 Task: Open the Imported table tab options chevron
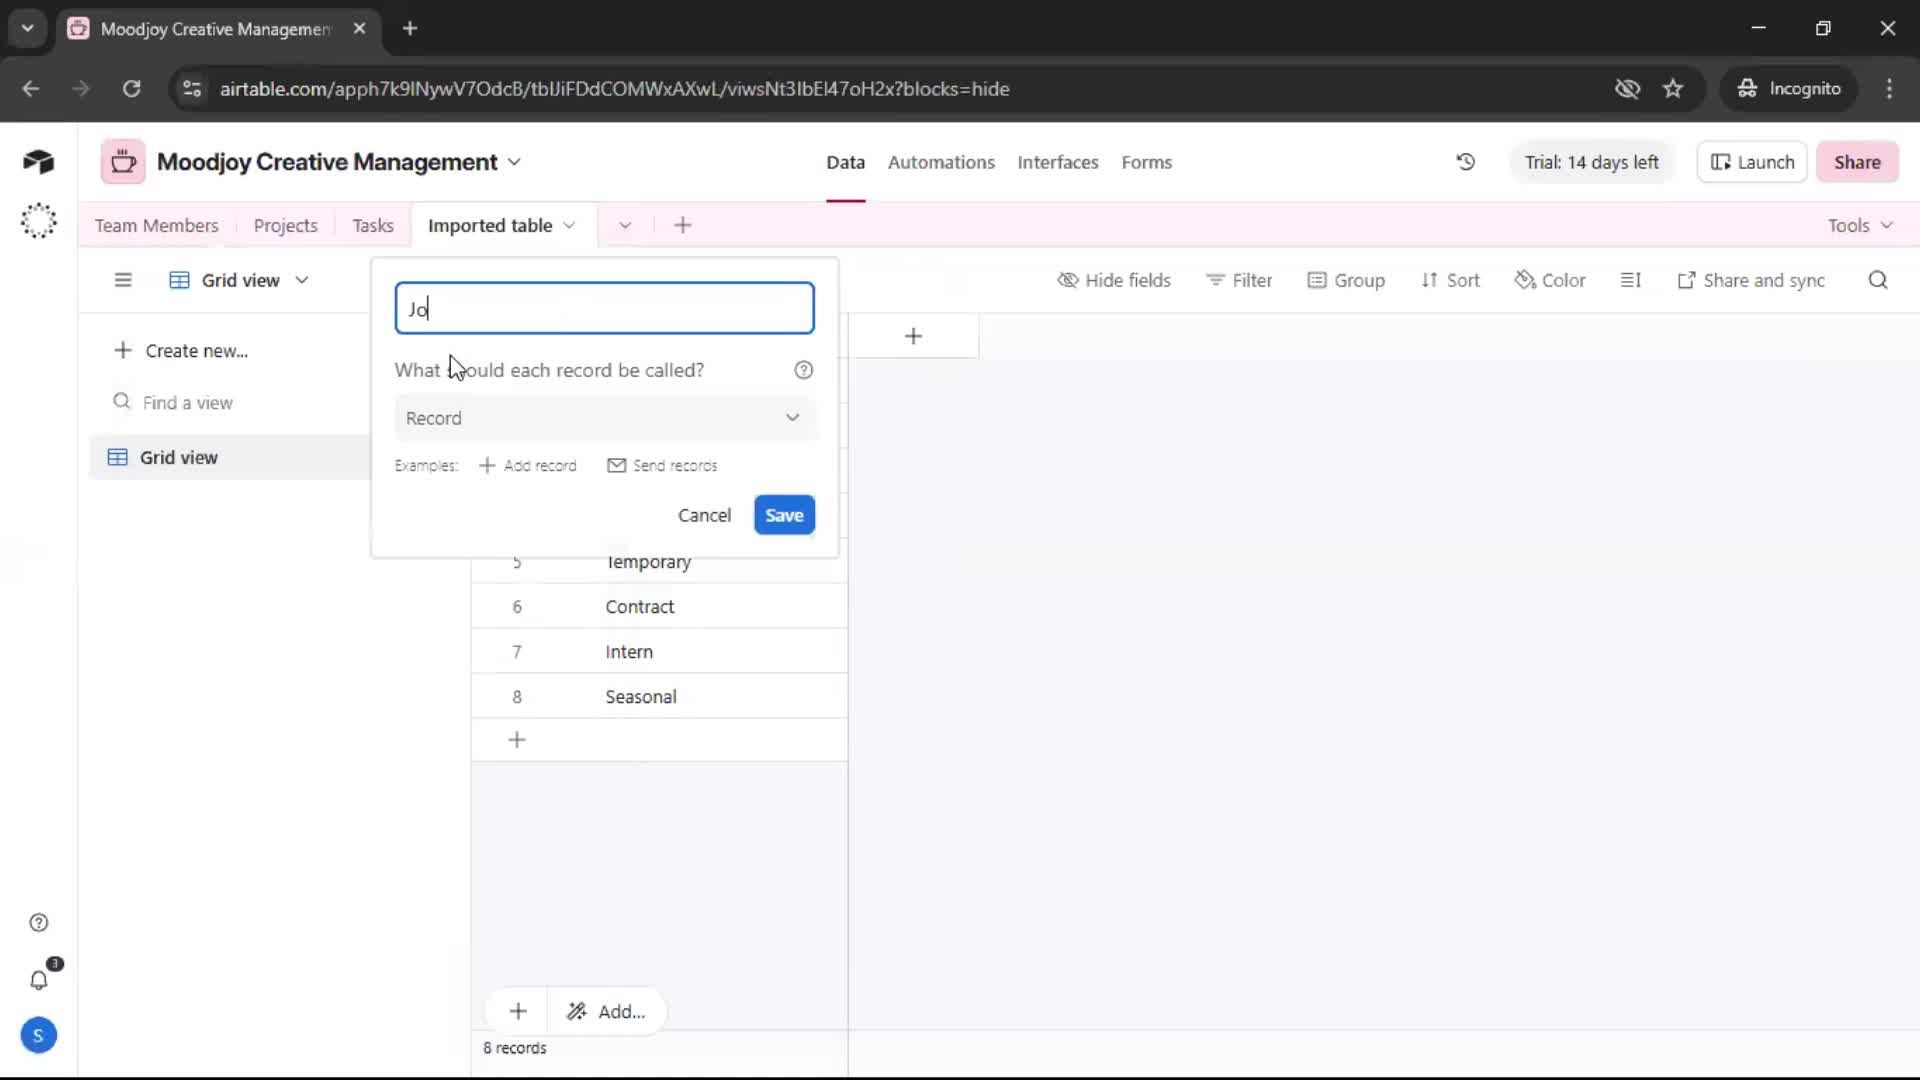(x=569, y=225)
